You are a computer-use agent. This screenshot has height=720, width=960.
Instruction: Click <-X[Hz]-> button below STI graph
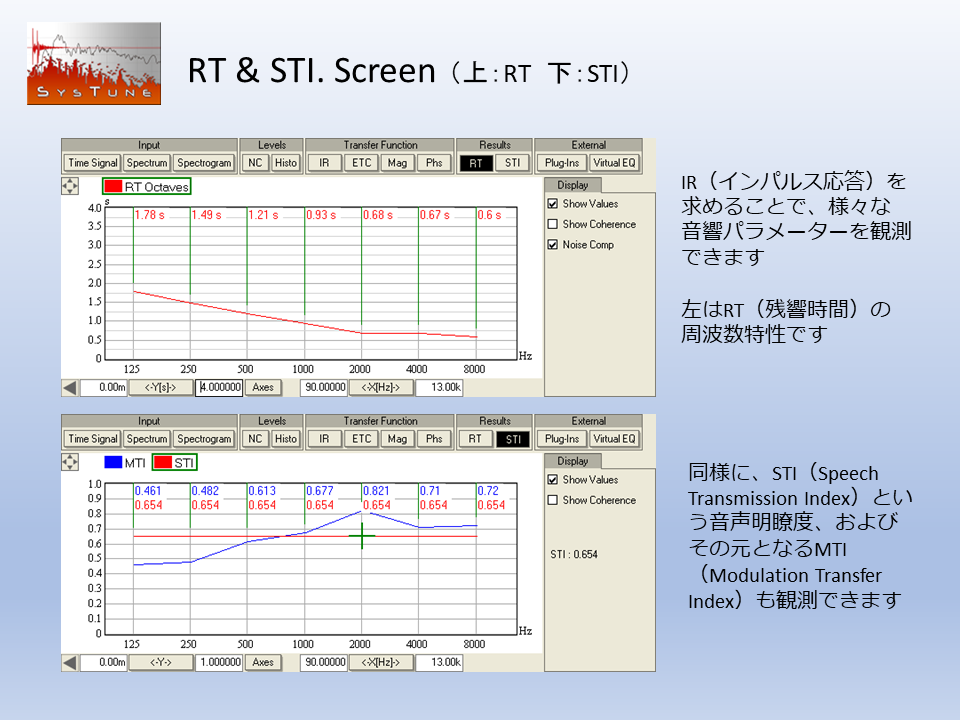click(x=381, y=662)
